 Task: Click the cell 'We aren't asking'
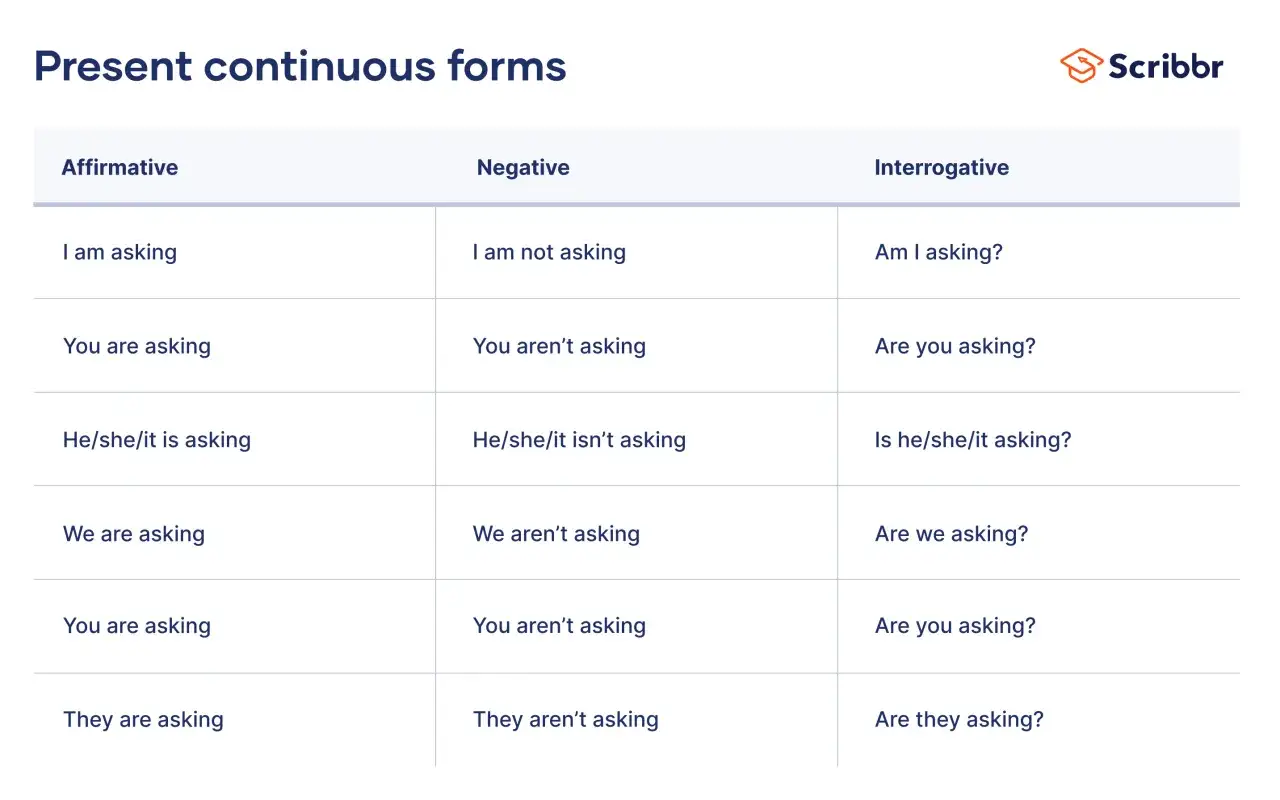pos(556,534)
